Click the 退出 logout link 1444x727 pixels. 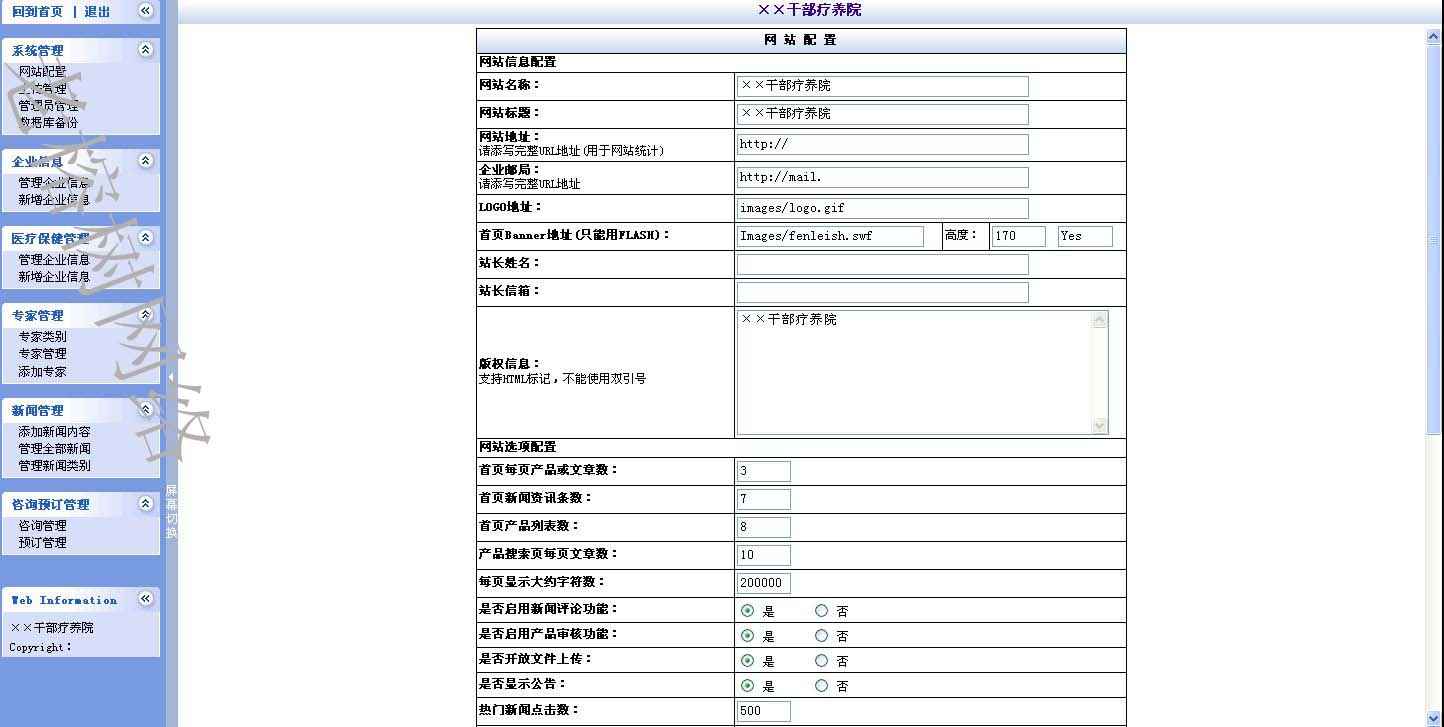click(x=97, y=12)
